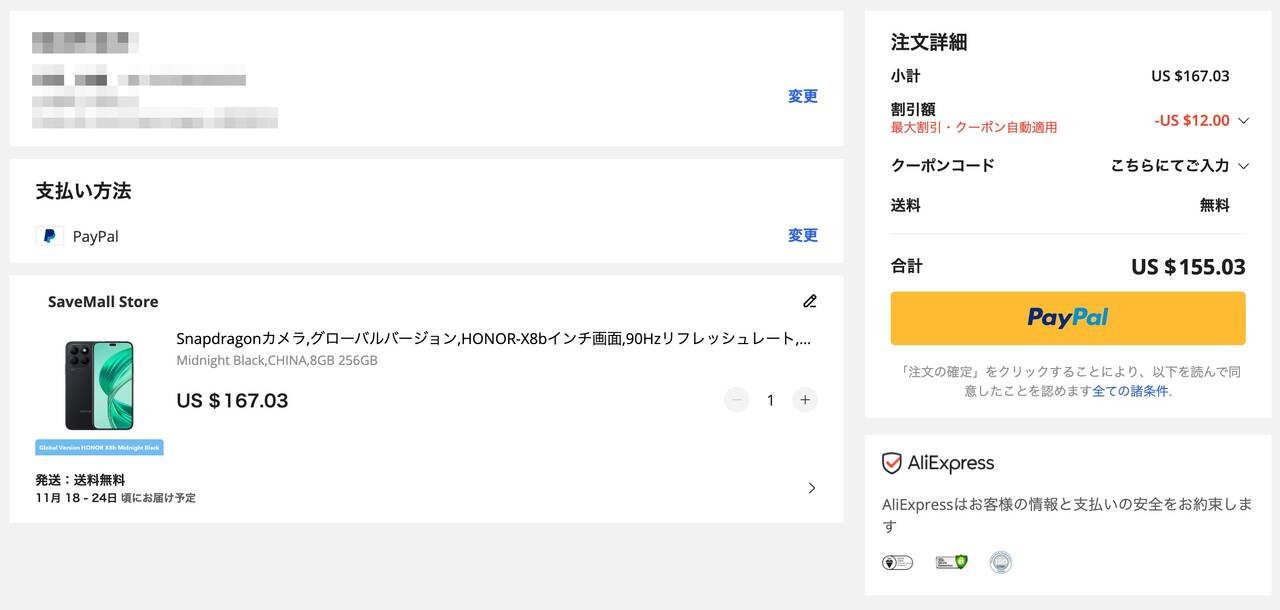The image size is (1280, 610).
Task: Open the クーポンコード entry dropdown
Action: point(1243,166)
